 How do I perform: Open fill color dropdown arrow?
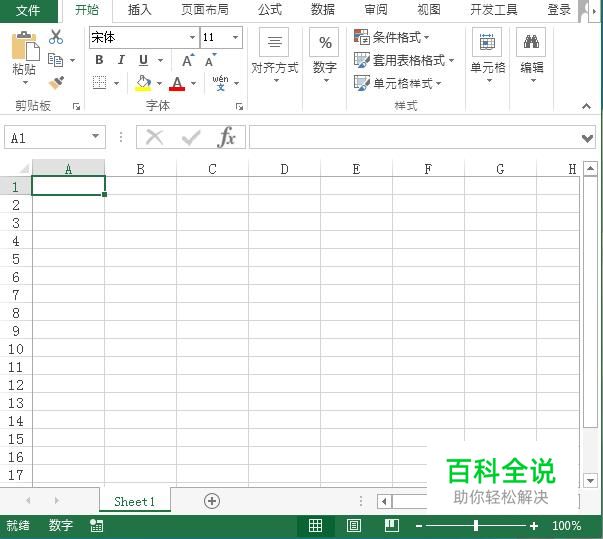159,83
